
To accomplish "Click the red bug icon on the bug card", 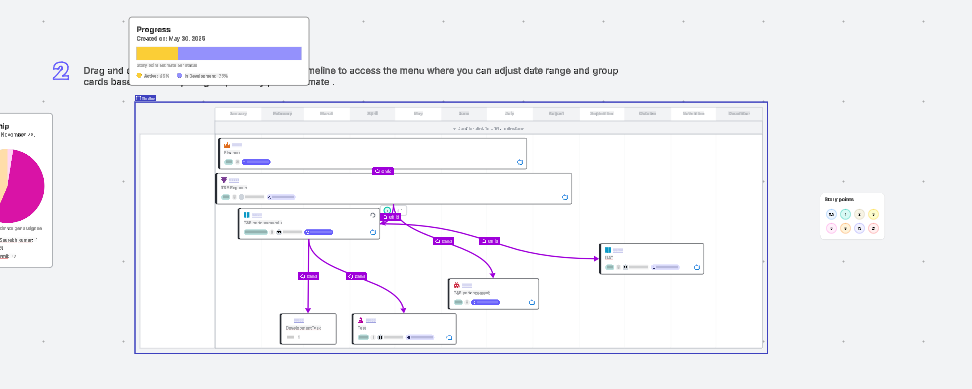I will pos(457,285).
